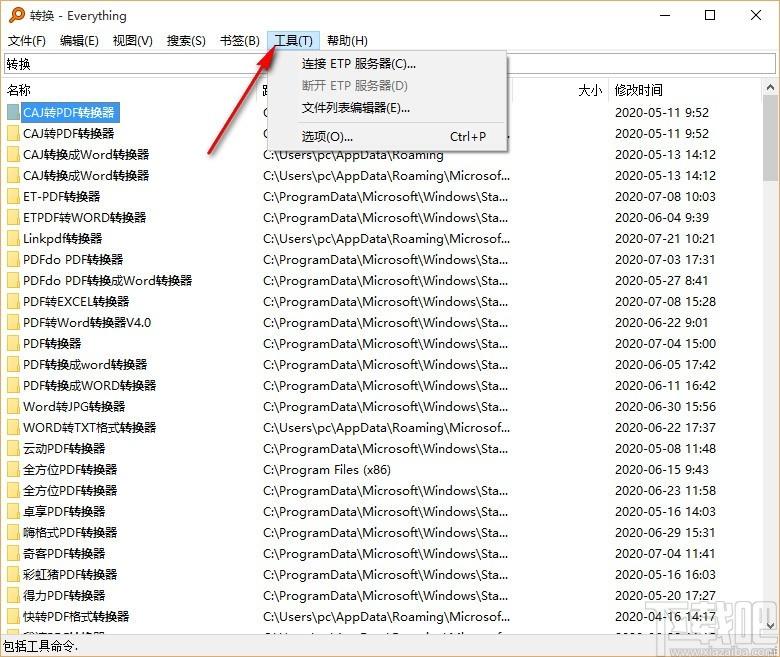Select PDFdo PDF转换成Word转换器 entry
This screenshot has height=657, width=780.
pos(107,281)
